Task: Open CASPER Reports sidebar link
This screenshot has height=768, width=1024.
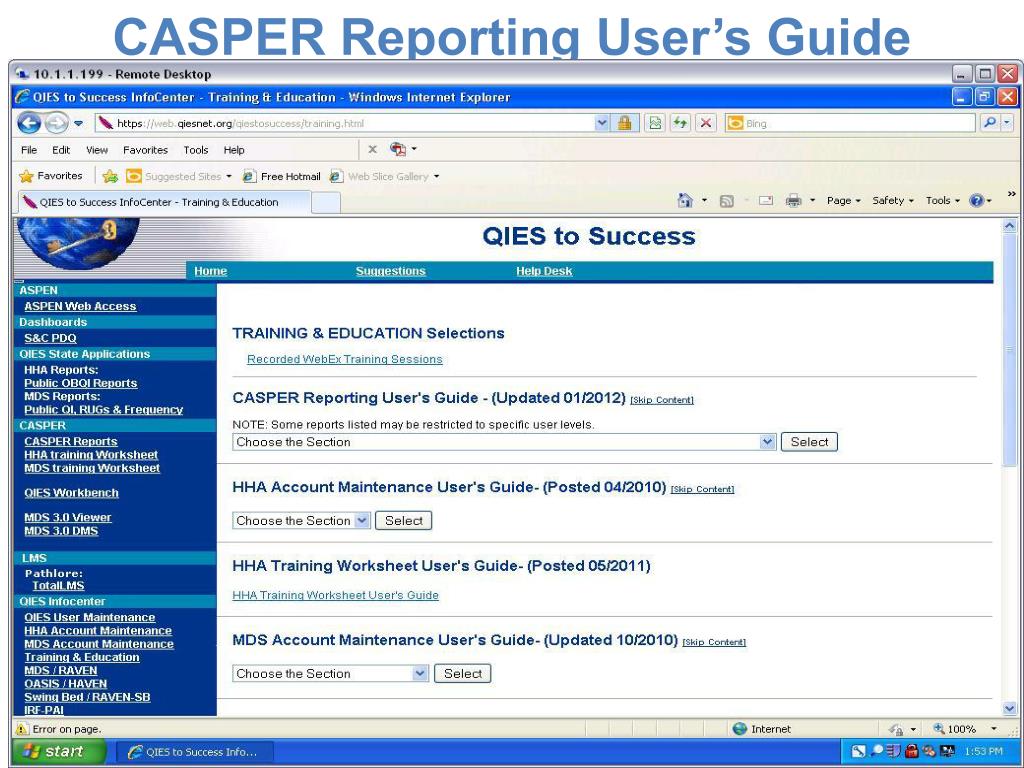Action: [71, 441]
